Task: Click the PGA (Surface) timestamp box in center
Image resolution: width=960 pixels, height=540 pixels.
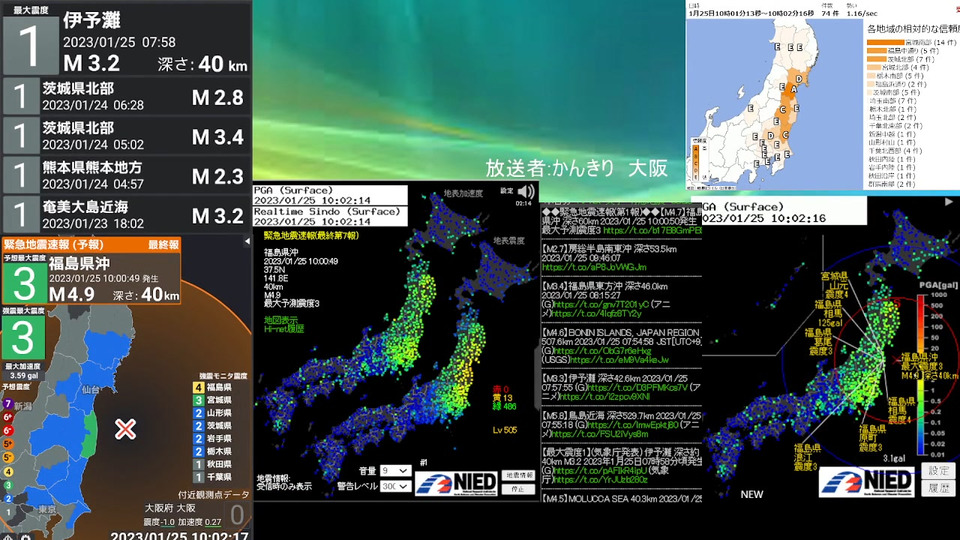Action: coord(330,195)
